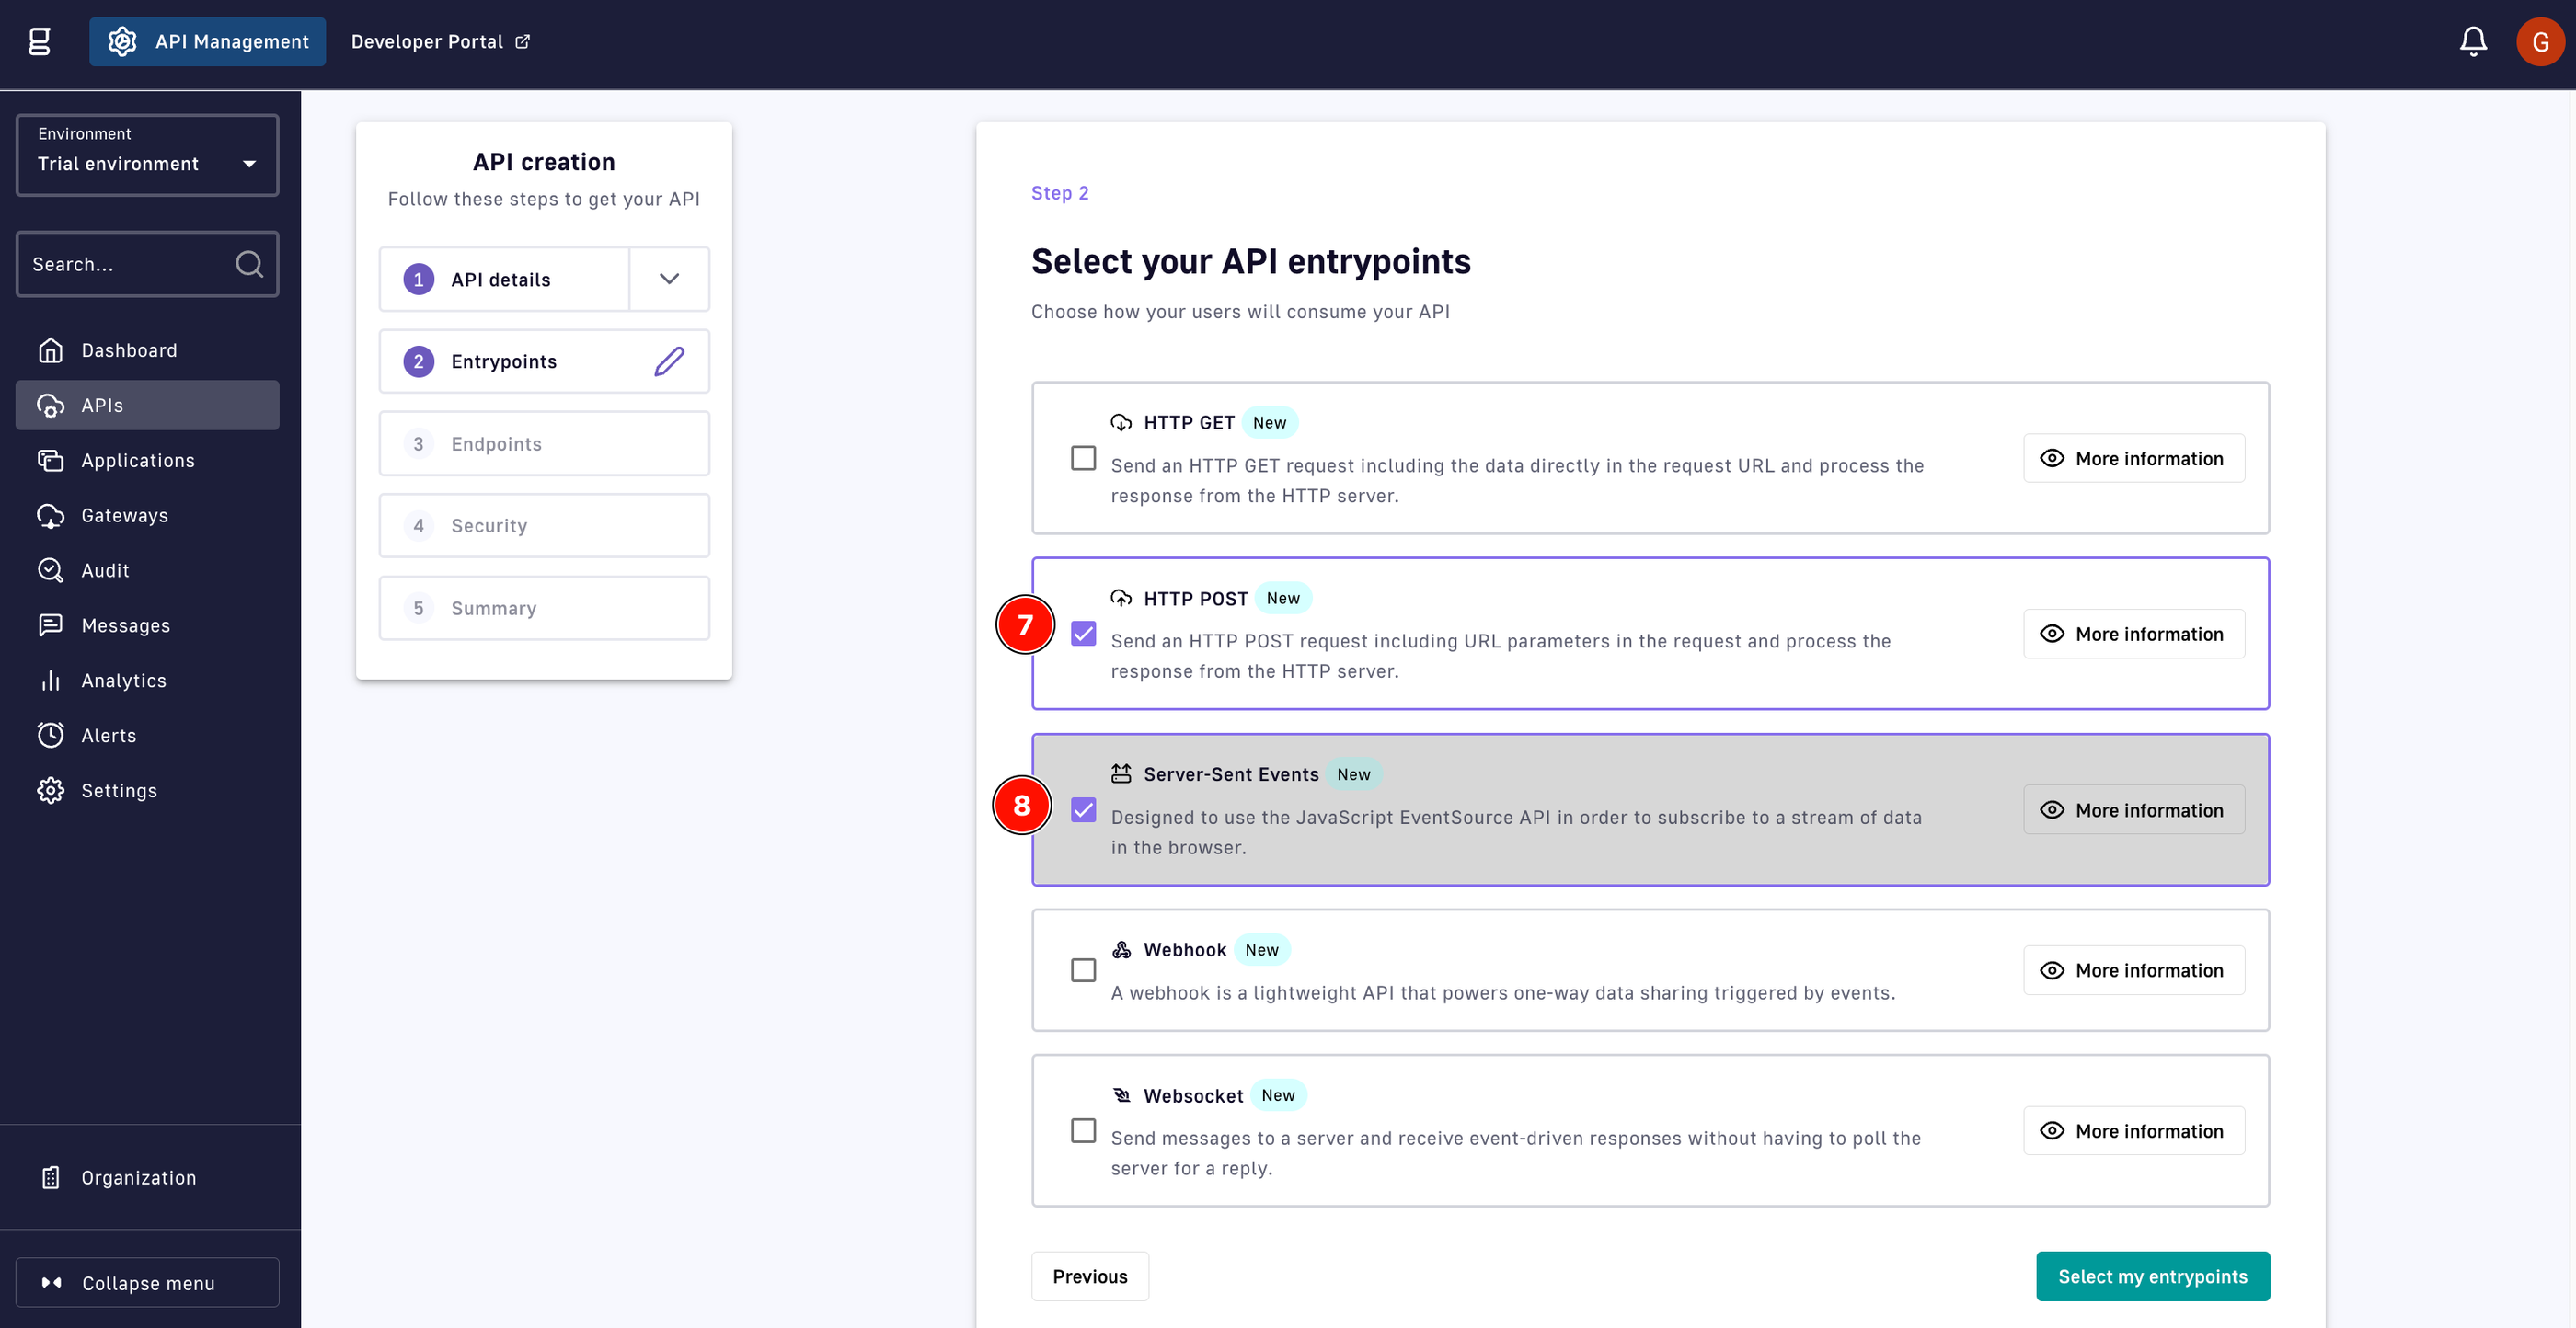View More information for Server-Sent Events

pyautogui.click(x=2133, y=810)
